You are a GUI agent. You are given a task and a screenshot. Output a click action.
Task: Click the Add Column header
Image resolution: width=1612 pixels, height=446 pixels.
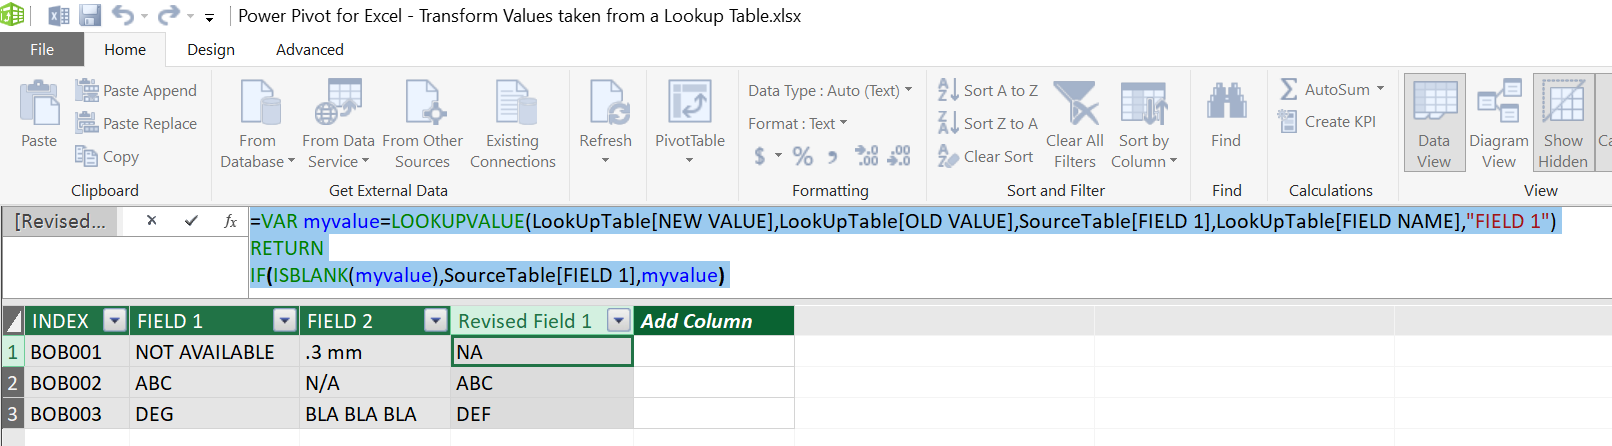pyautogui.click(x=714, y=320)
